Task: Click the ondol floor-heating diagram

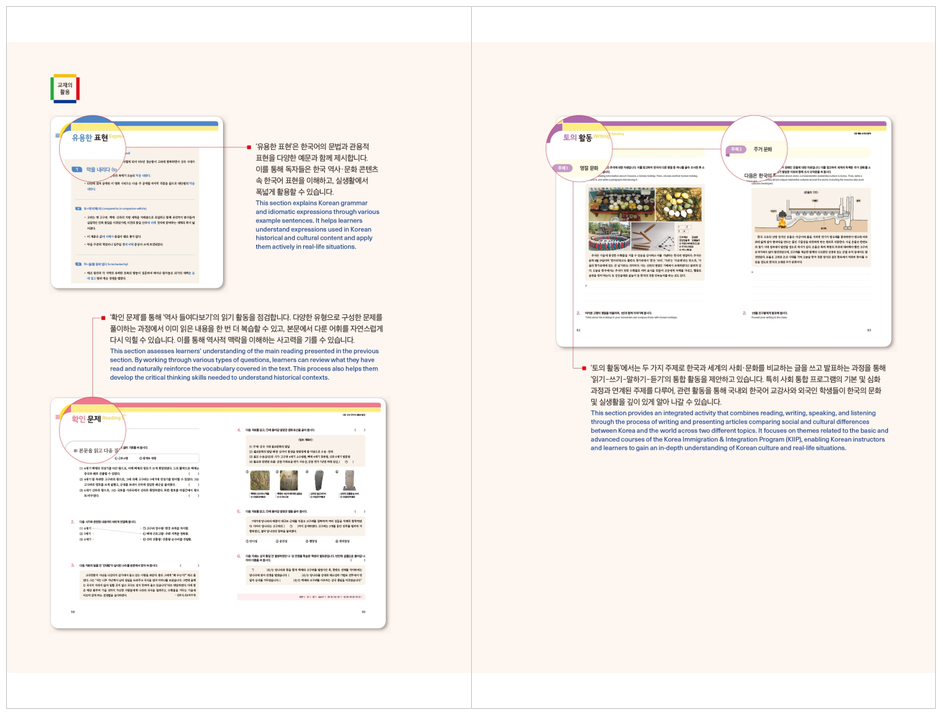Action: point(811,211)
